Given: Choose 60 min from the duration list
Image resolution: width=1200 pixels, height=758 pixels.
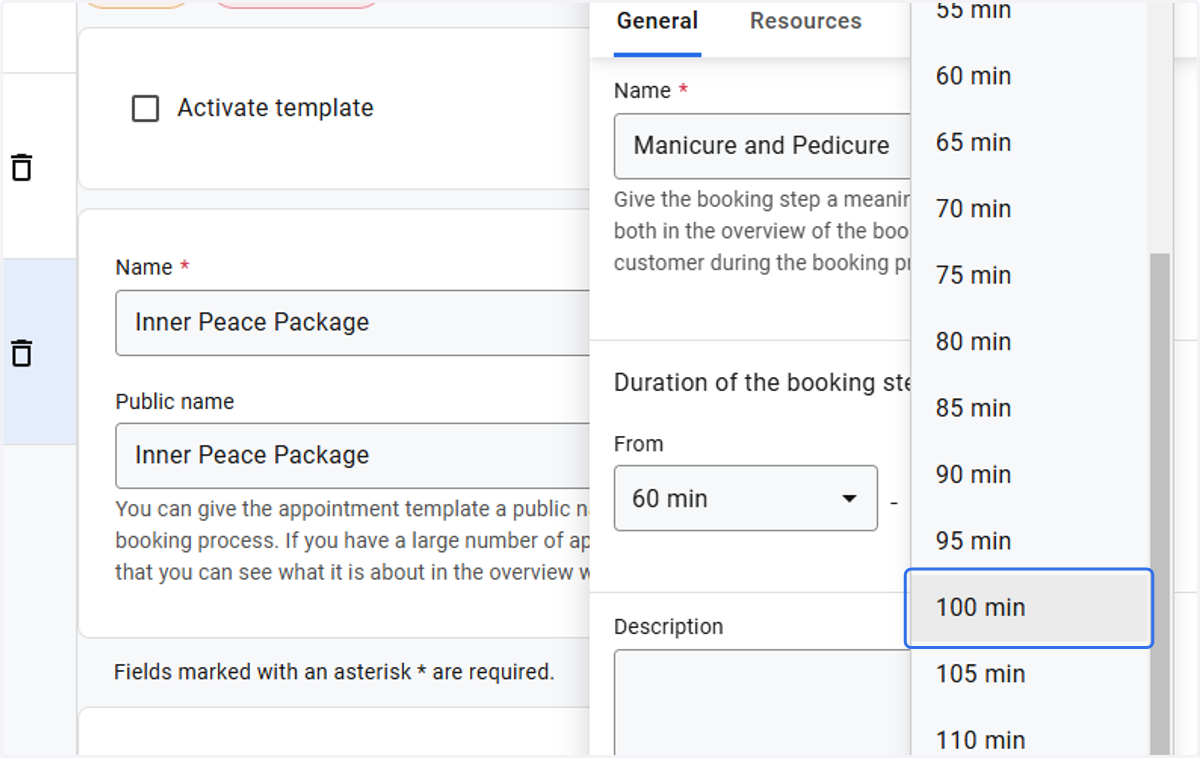Looking at the screenshot, I should coord(1030,76).
